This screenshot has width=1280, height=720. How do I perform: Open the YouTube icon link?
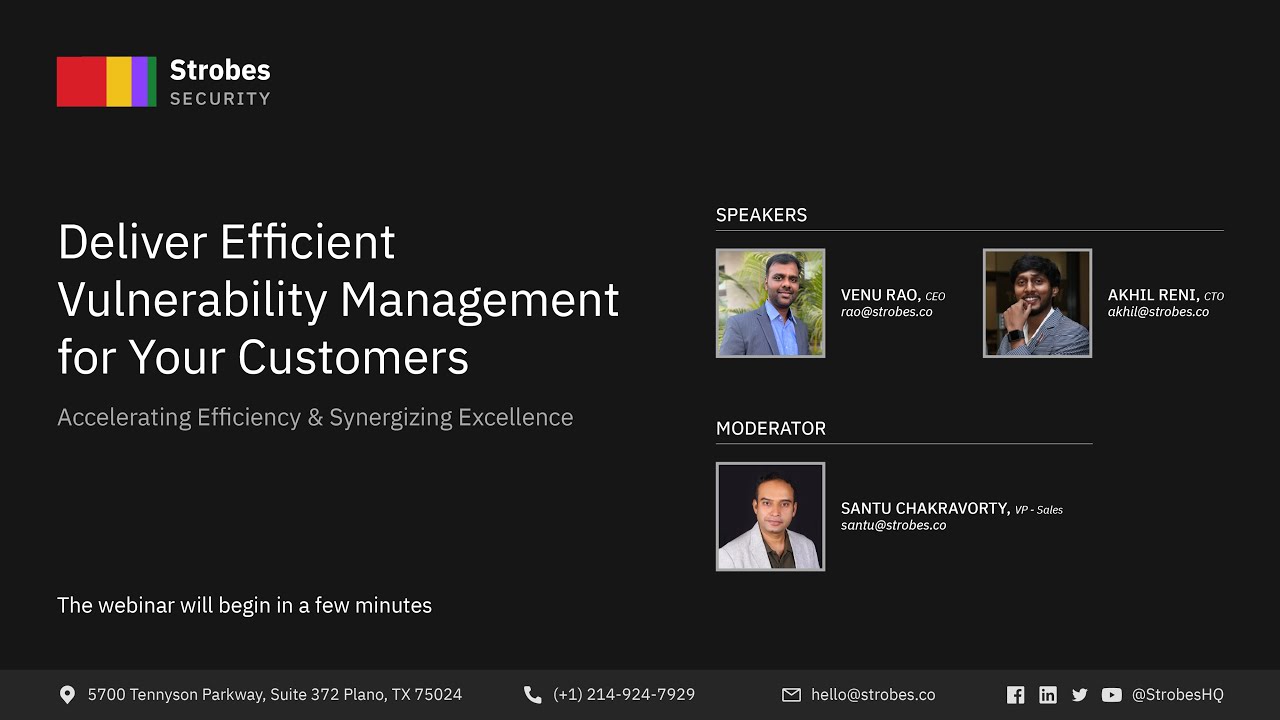[x=1111, y=694]
